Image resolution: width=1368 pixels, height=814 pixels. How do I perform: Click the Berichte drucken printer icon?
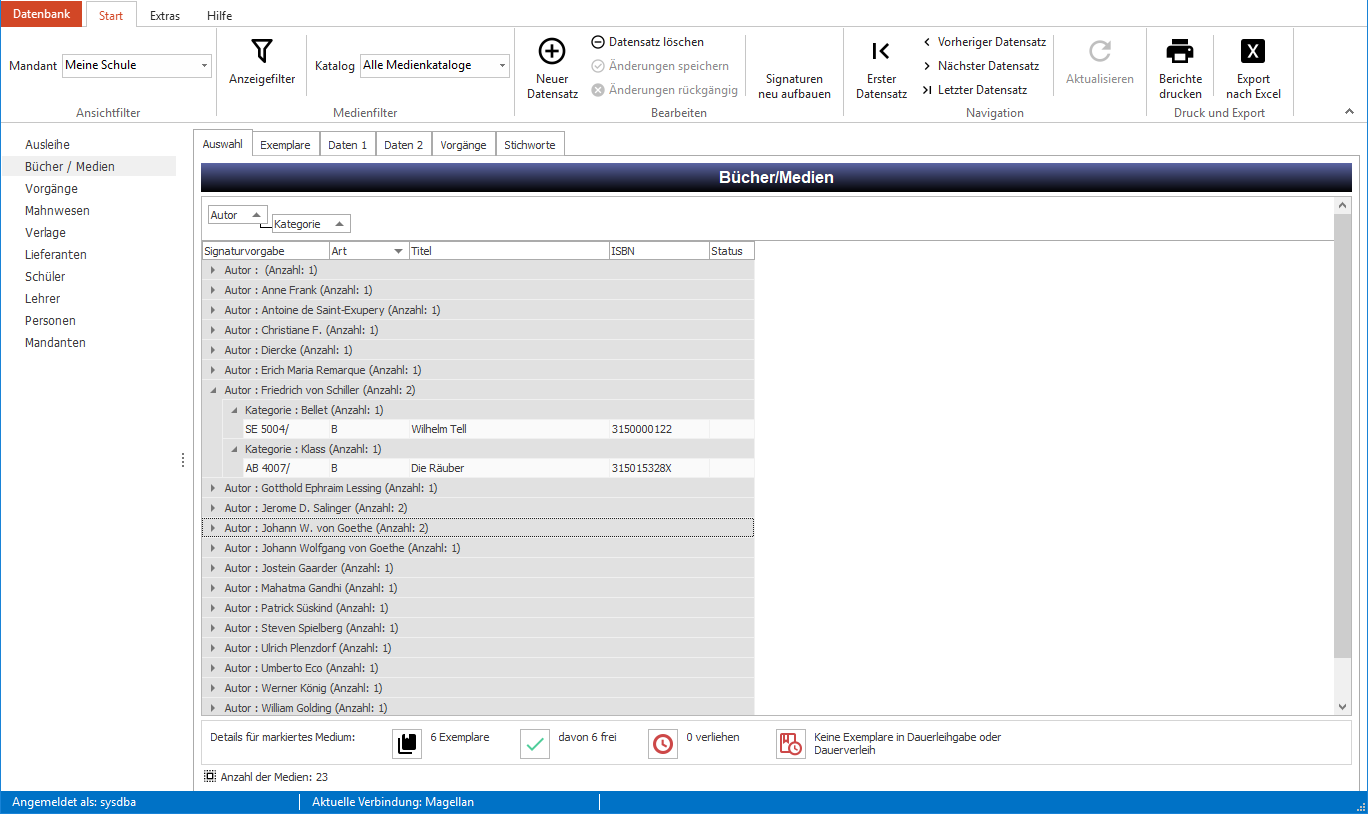click(x=1181, y=51)
